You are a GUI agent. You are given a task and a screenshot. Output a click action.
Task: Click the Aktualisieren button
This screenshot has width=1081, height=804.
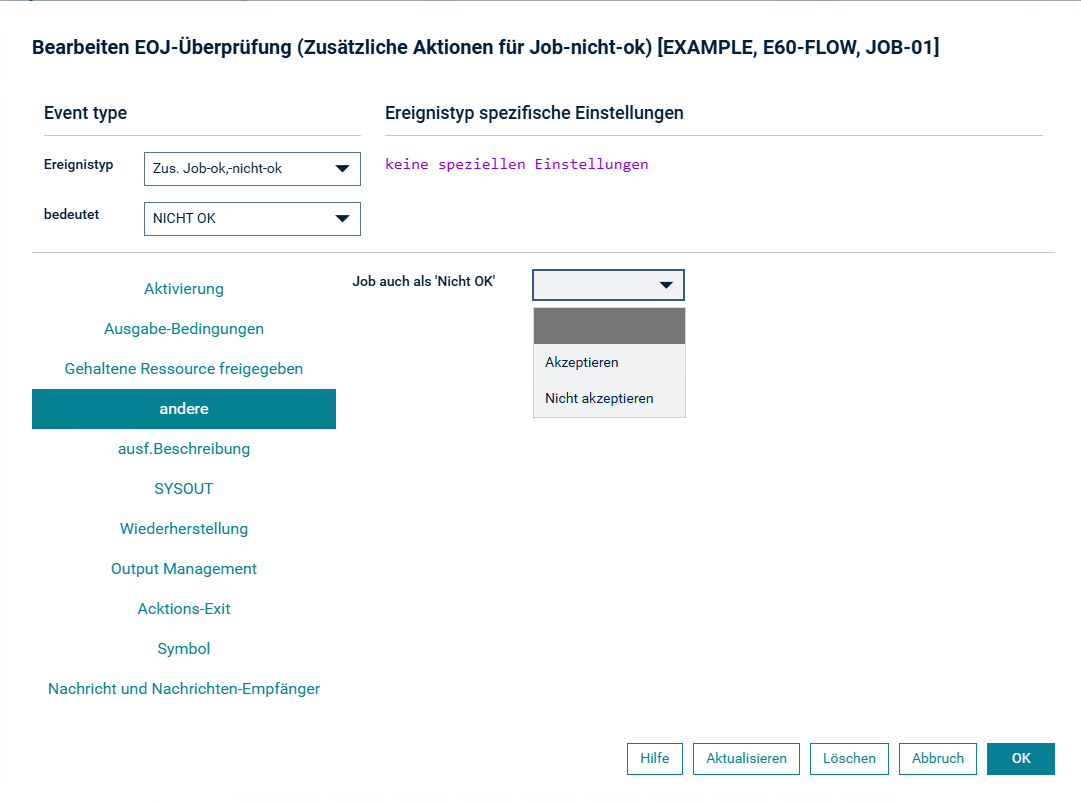[x=747, y=758]
